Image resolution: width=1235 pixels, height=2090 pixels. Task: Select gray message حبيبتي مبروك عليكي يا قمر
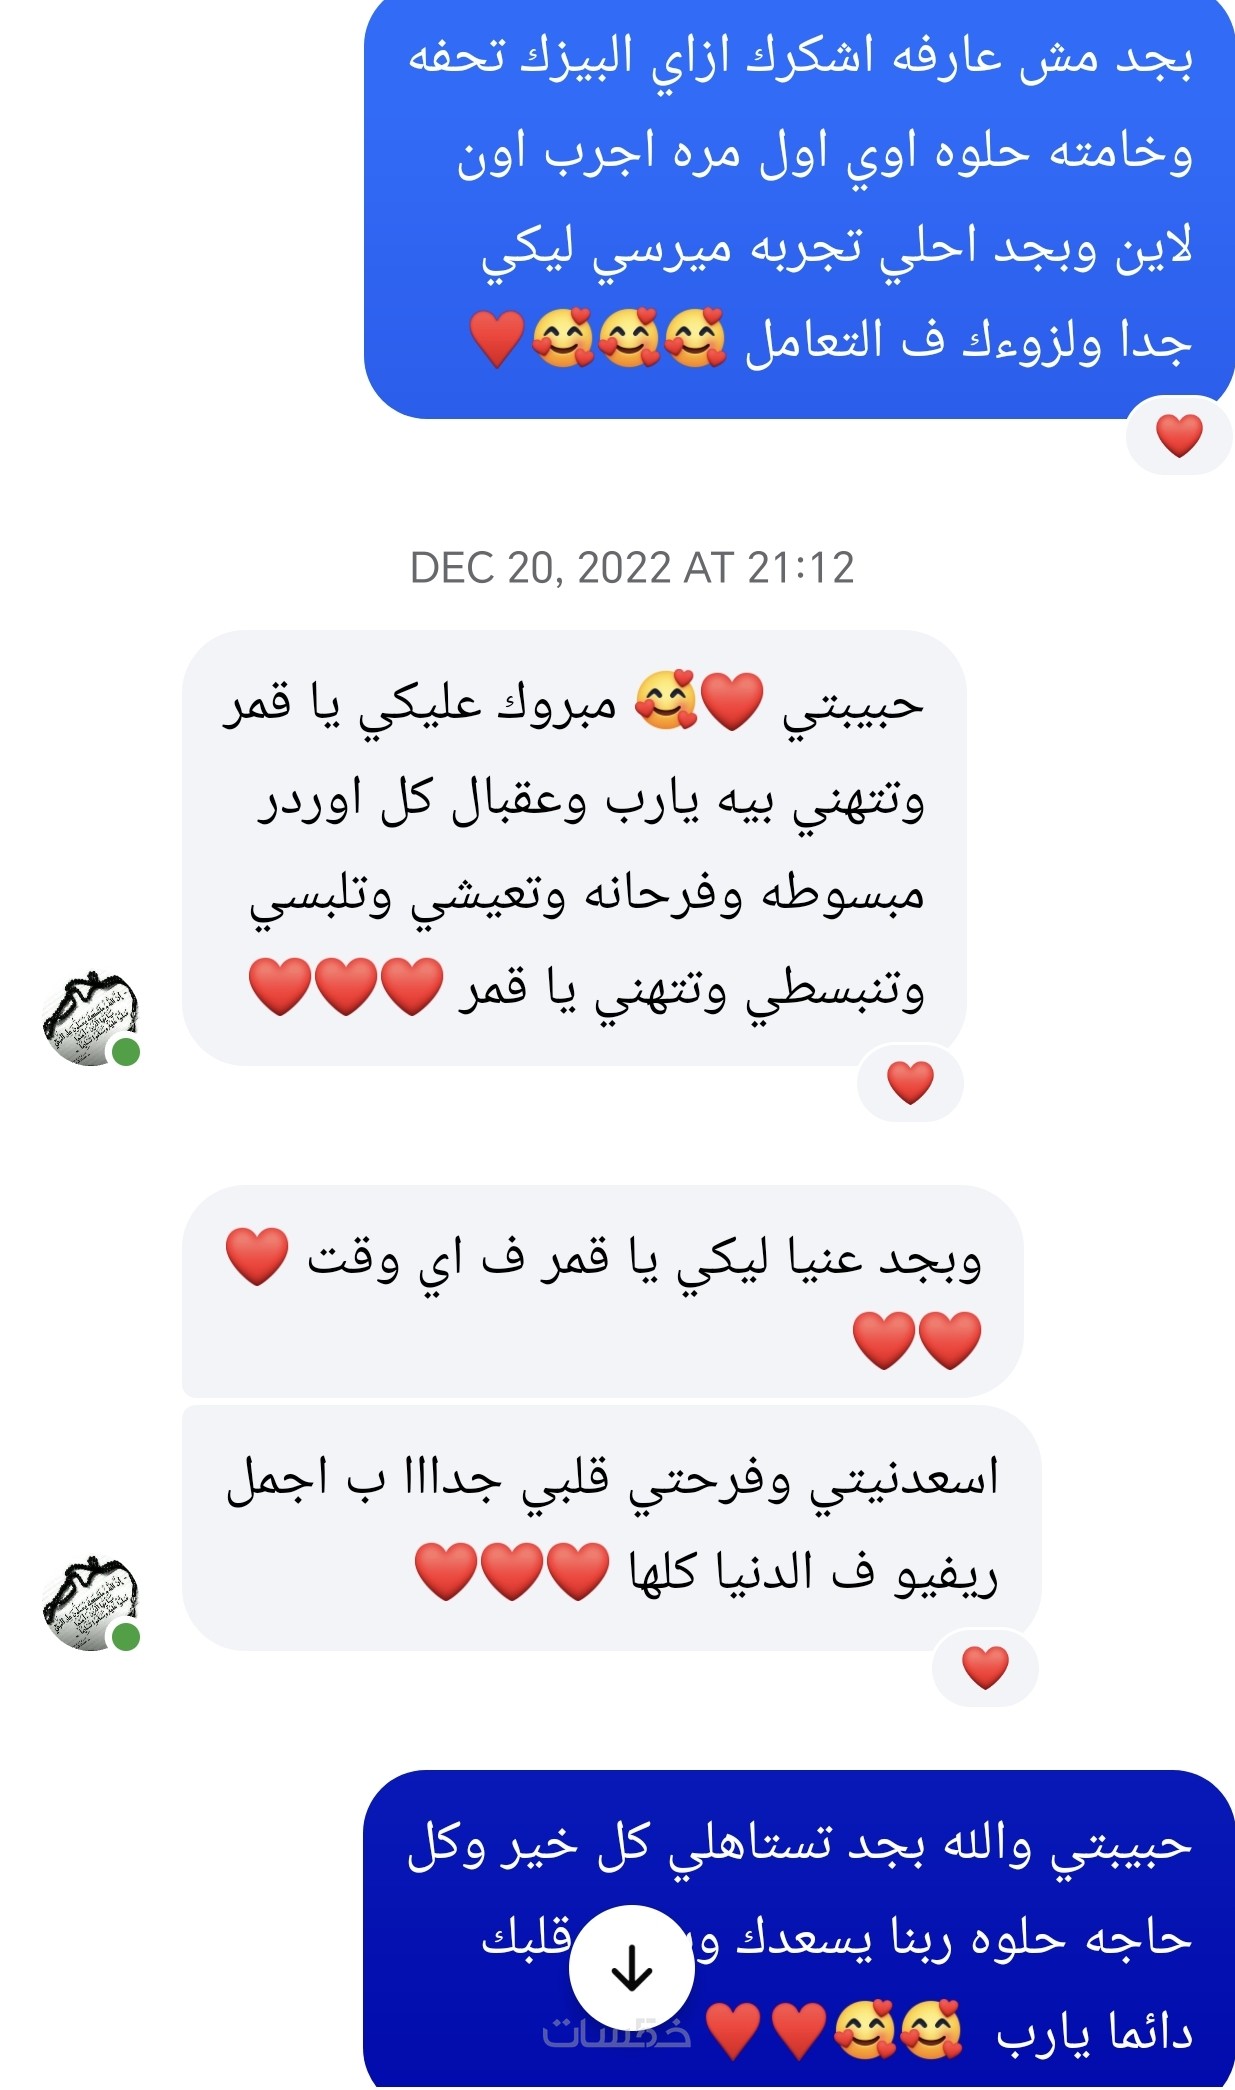pos(574,847)
